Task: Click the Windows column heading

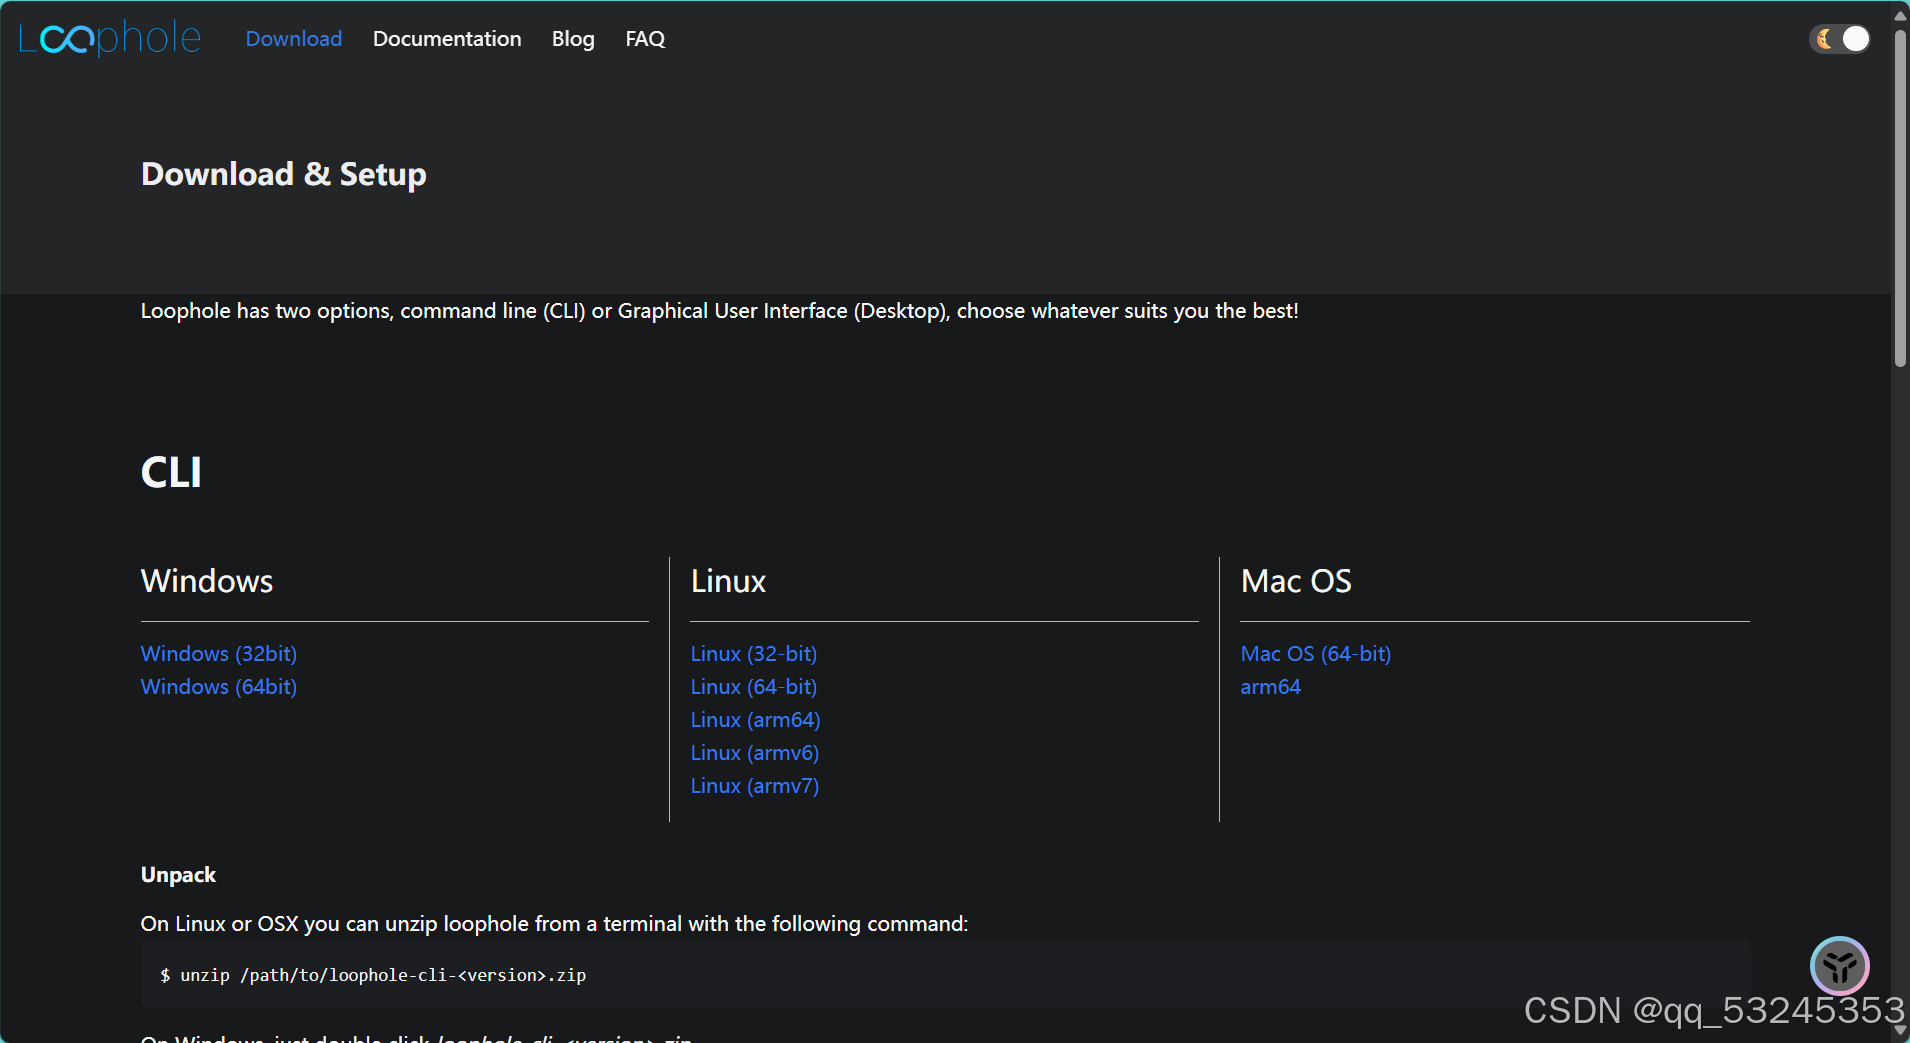Action: [x=207, y=581]
